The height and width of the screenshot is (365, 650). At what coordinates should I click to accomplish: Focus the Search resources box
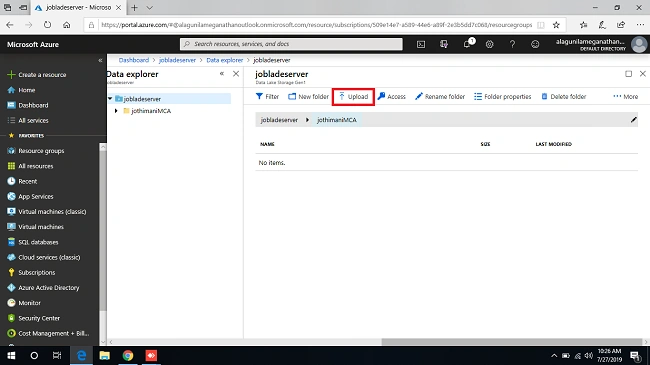coord(291,44)
